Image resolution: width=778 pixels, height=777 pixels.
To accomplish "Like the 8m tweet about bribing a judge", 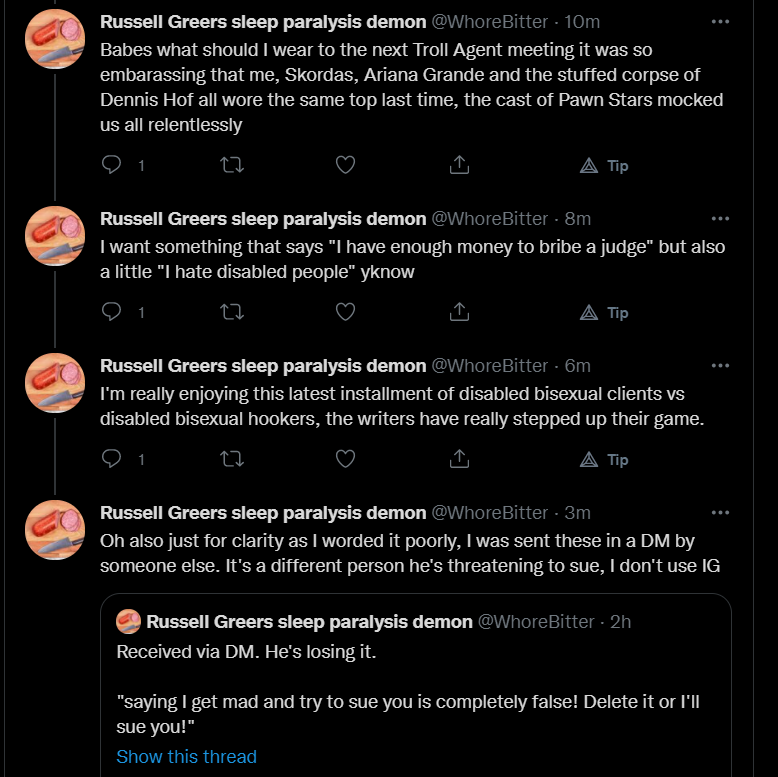I will 345,312.
